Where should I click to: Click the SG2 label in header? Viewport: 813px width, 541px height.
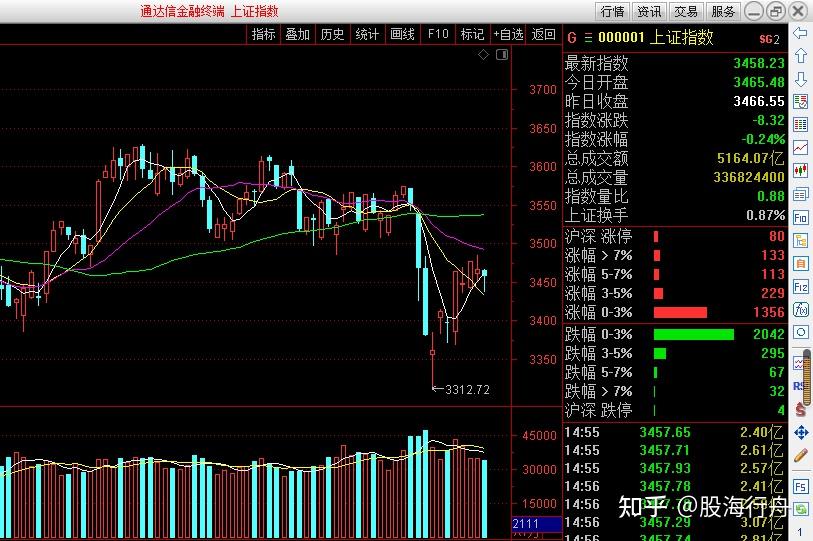tap(769, 39)
